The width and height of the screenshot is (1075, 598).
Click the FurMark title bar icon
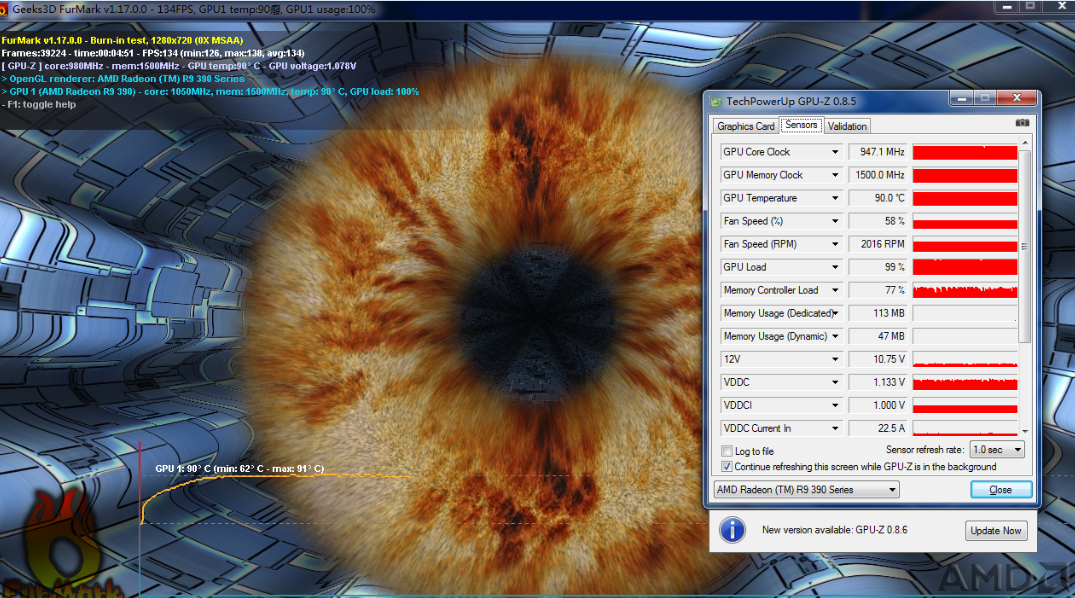(x=3, y=10)
